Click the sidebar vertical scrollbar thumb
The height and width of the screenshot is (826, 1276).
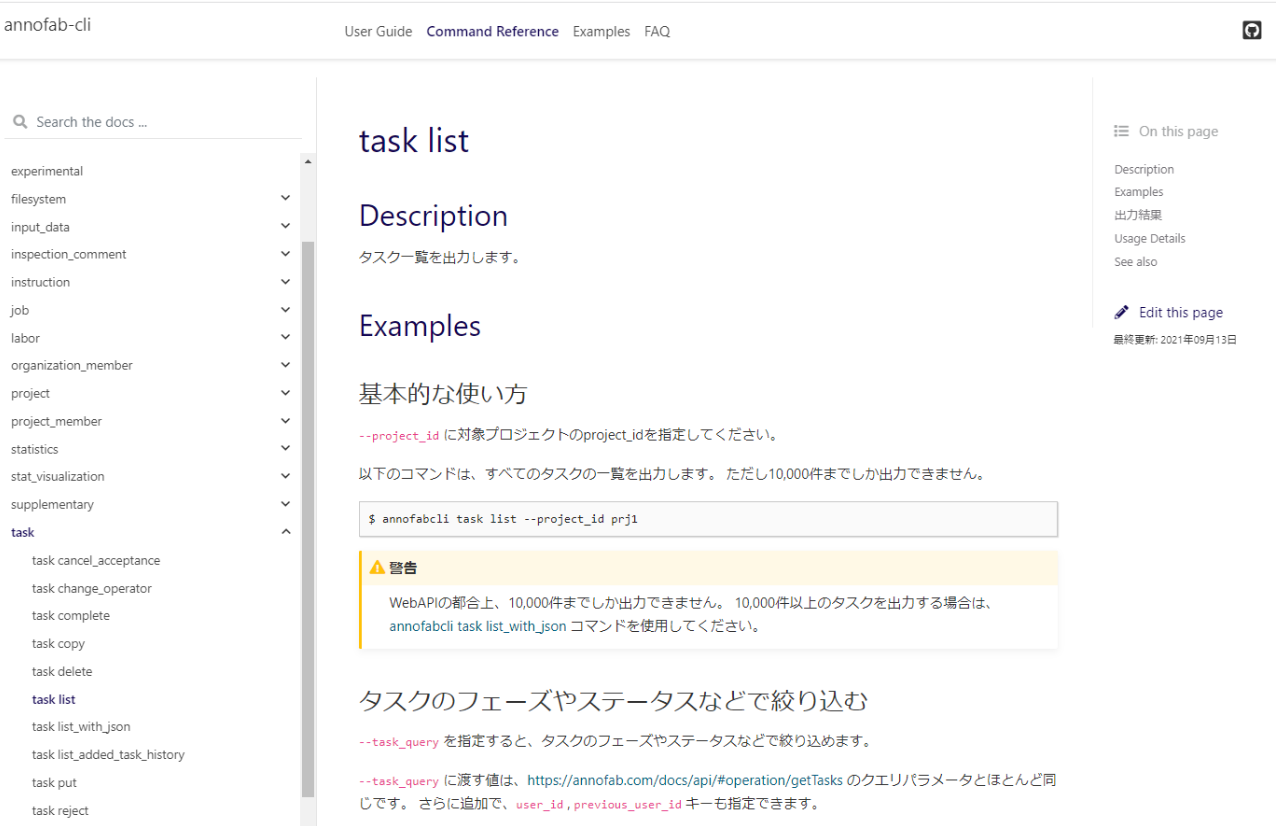pos(308,518)
